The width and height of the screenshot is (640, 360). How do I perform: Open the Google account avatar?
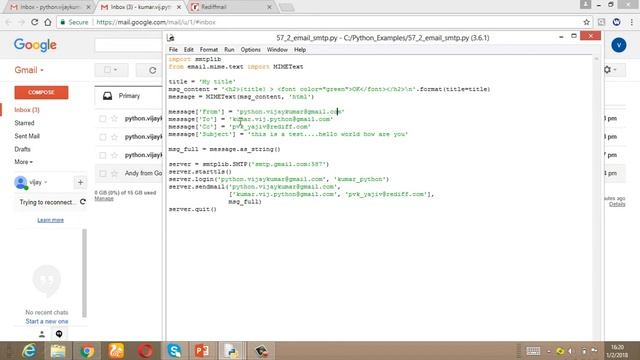[x=619, y=45]
